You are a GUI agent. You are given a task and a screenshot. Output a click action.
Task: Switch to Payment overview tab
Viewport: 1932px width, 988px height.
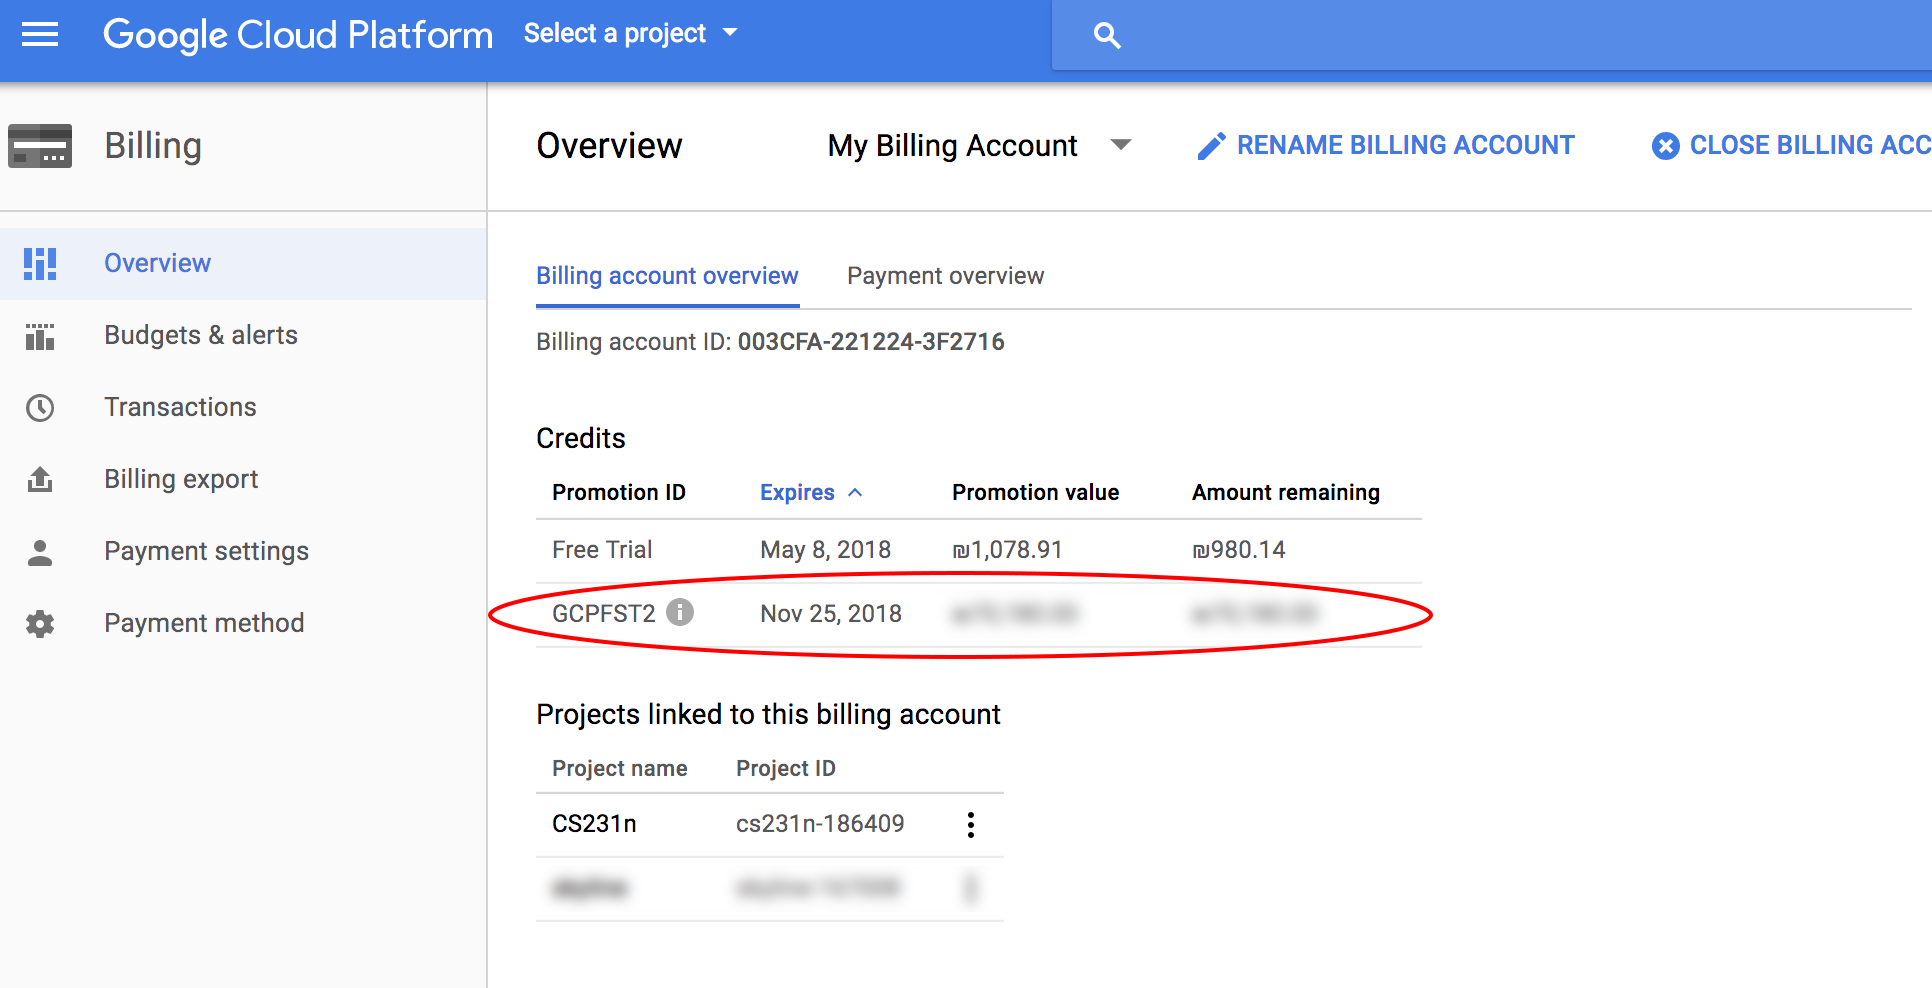click(945, 276)
